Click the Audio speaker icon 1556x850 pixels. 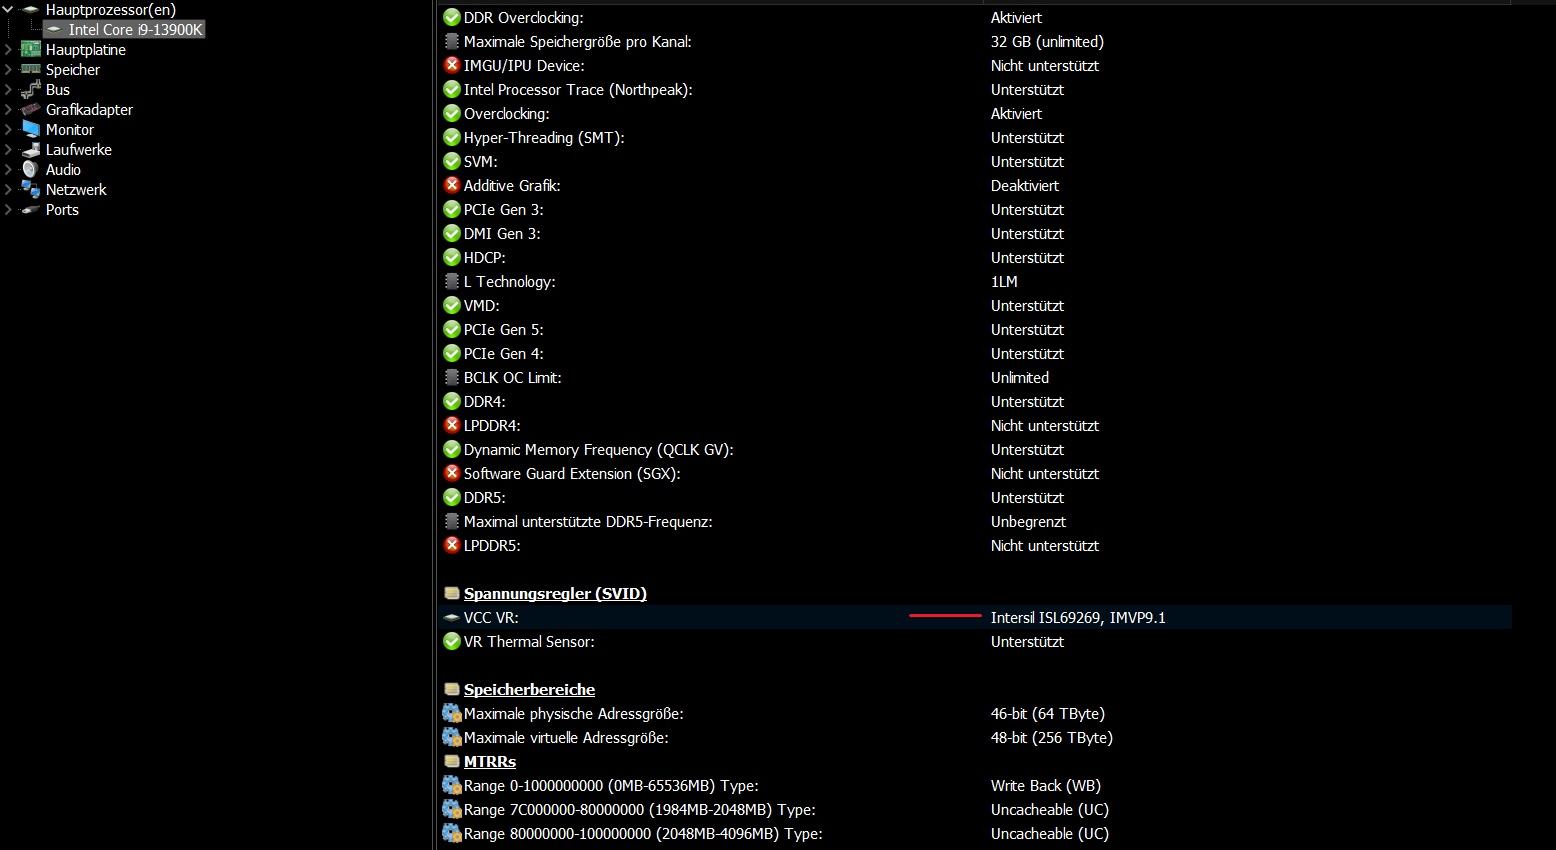pos(31,170)
